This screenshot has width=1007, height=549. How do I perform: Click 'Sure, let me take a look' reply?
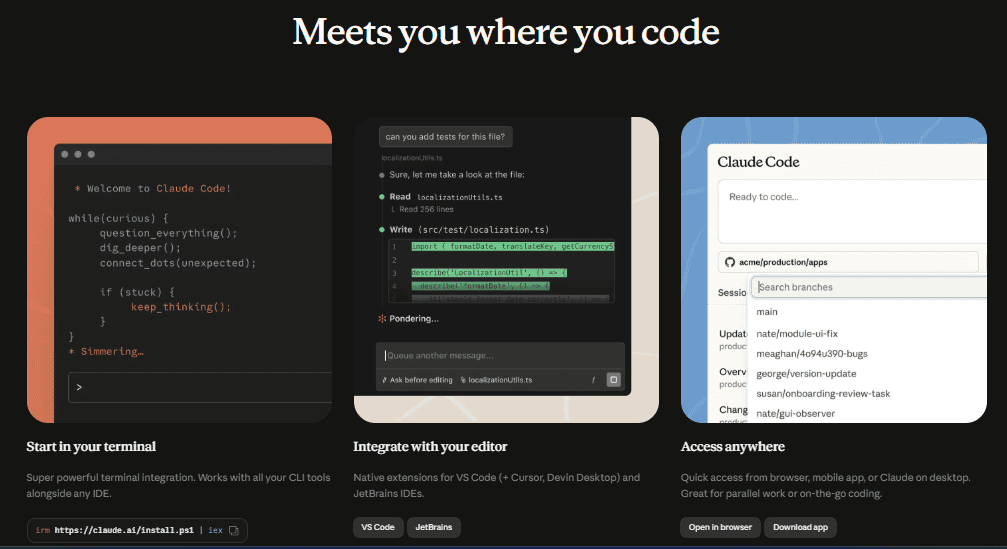457,175
